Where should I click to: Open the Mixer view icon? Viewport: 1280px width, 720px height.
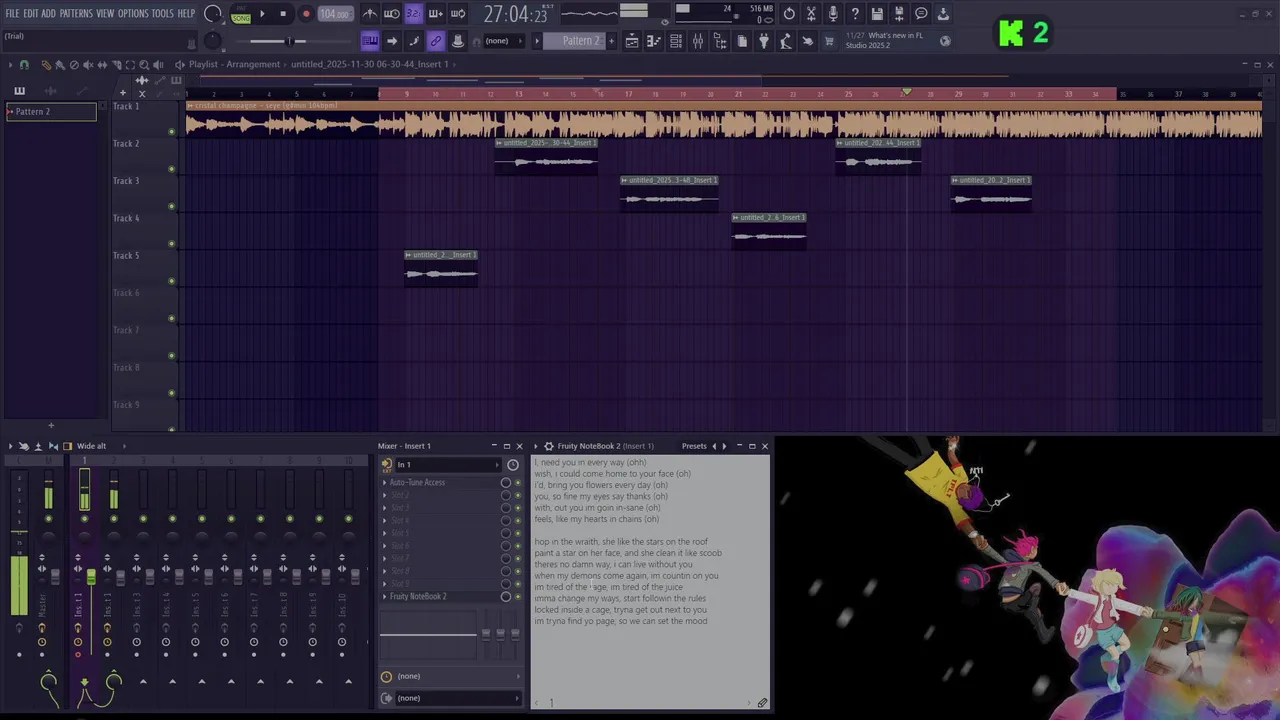click(698, 41)
